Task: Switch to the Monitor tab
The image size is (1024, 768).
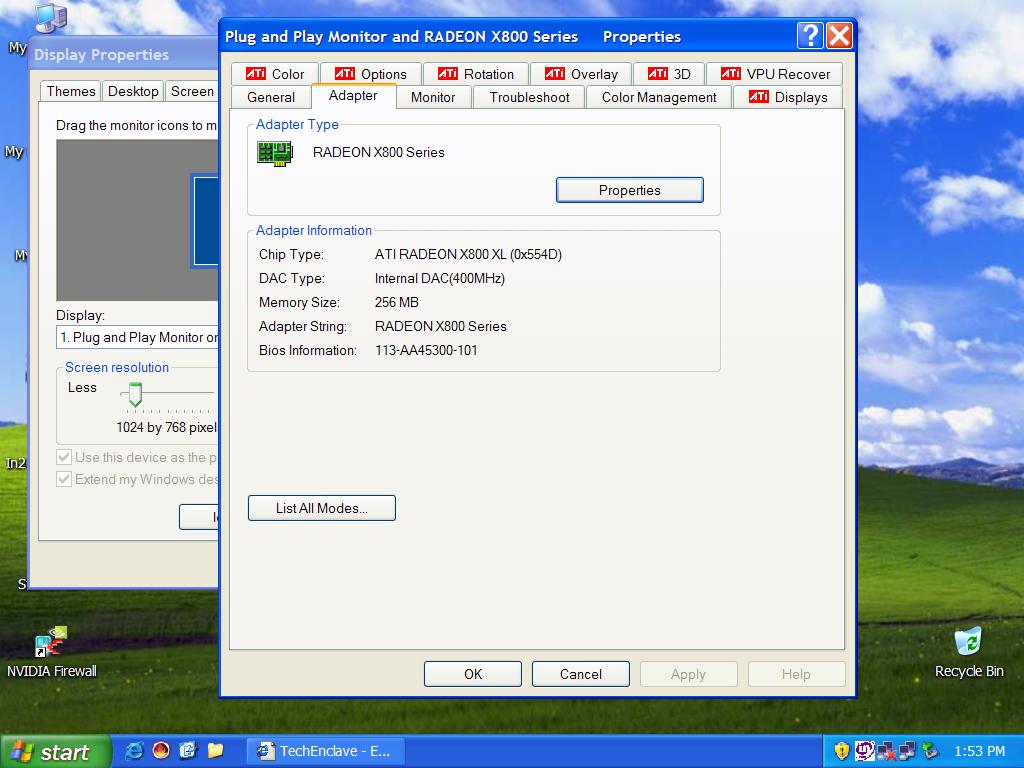Action: (x=433, y=97)
